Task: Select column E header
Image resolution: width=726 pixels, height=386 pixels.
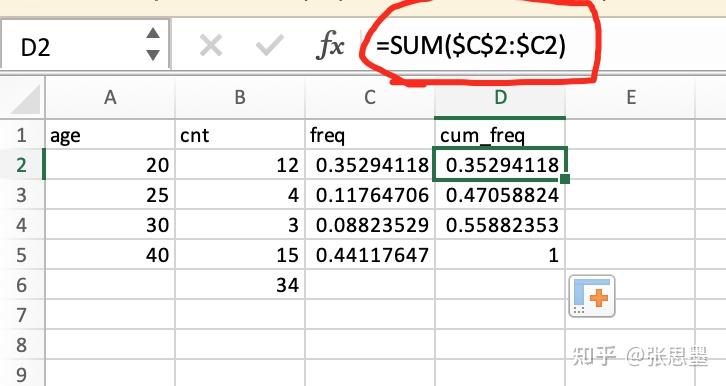Action: [631, 97]
